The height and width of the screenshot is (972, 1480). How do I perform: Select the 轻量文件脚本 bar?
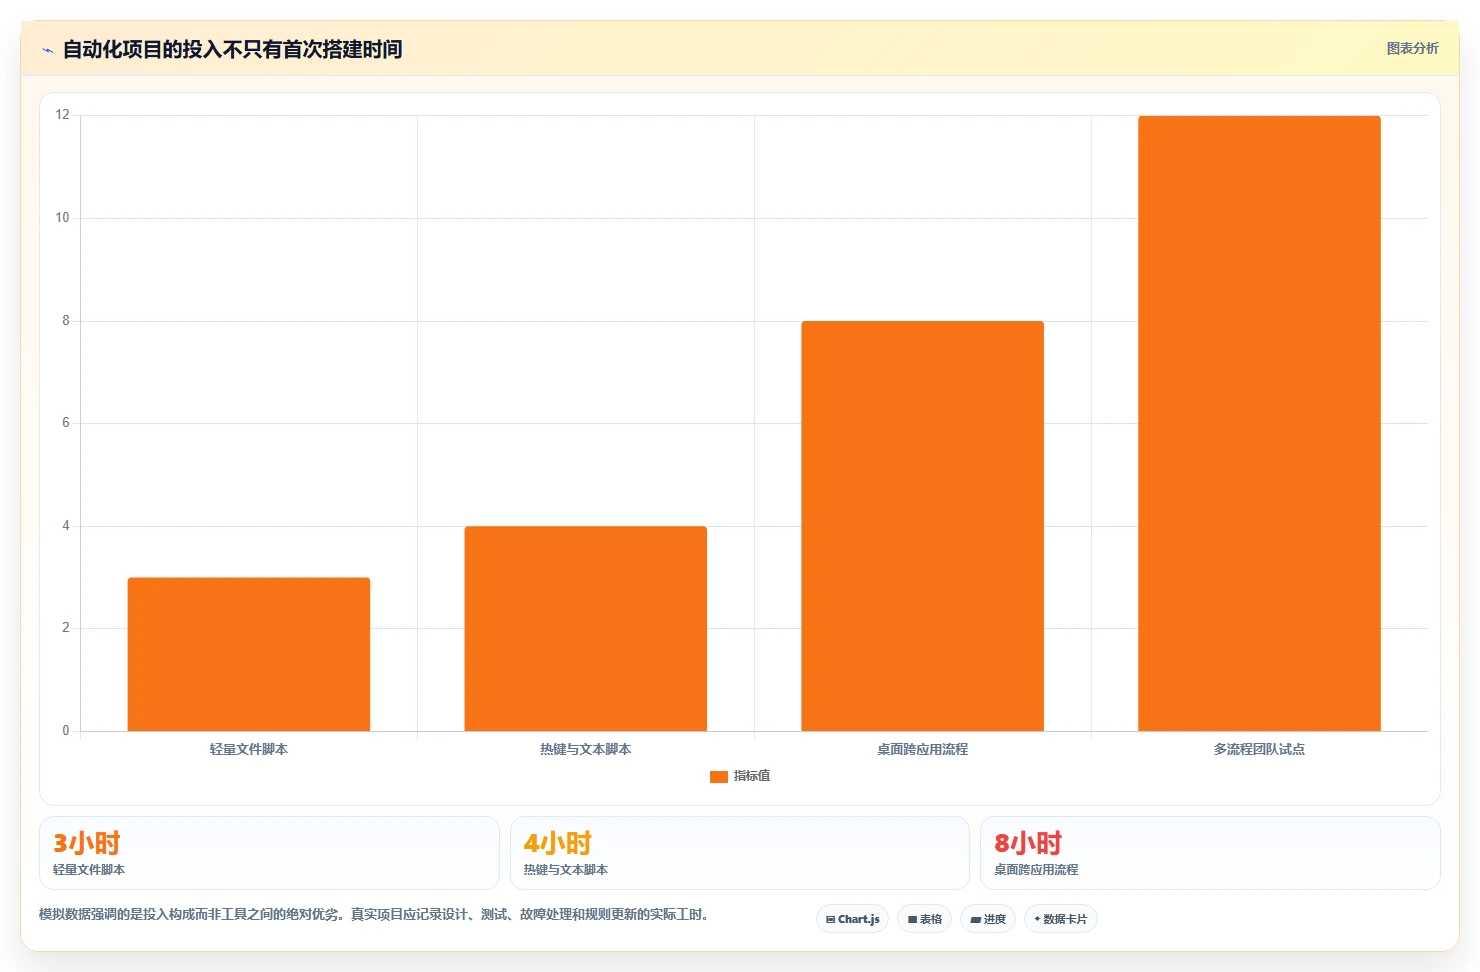(249, 654)
